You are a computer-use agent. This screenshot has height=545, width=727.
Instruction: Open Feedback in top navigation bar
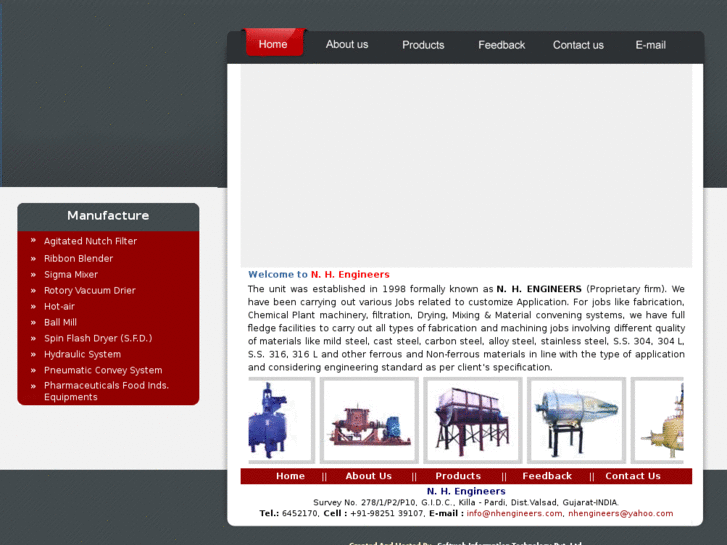502,45
